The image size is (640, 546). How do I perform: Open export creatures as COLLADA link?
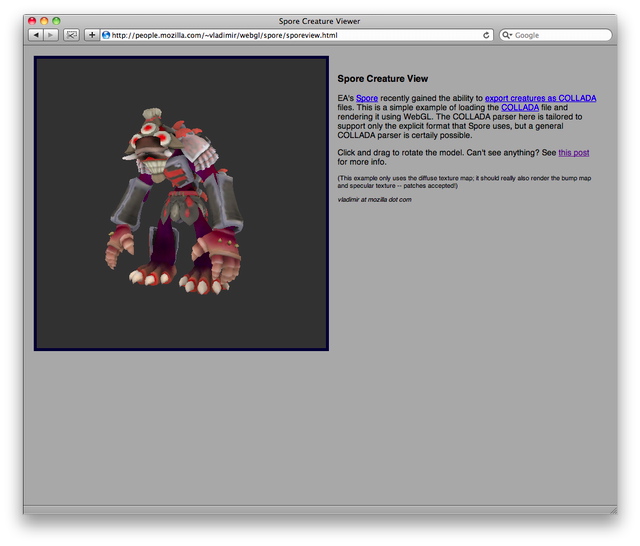coord(540,98)
